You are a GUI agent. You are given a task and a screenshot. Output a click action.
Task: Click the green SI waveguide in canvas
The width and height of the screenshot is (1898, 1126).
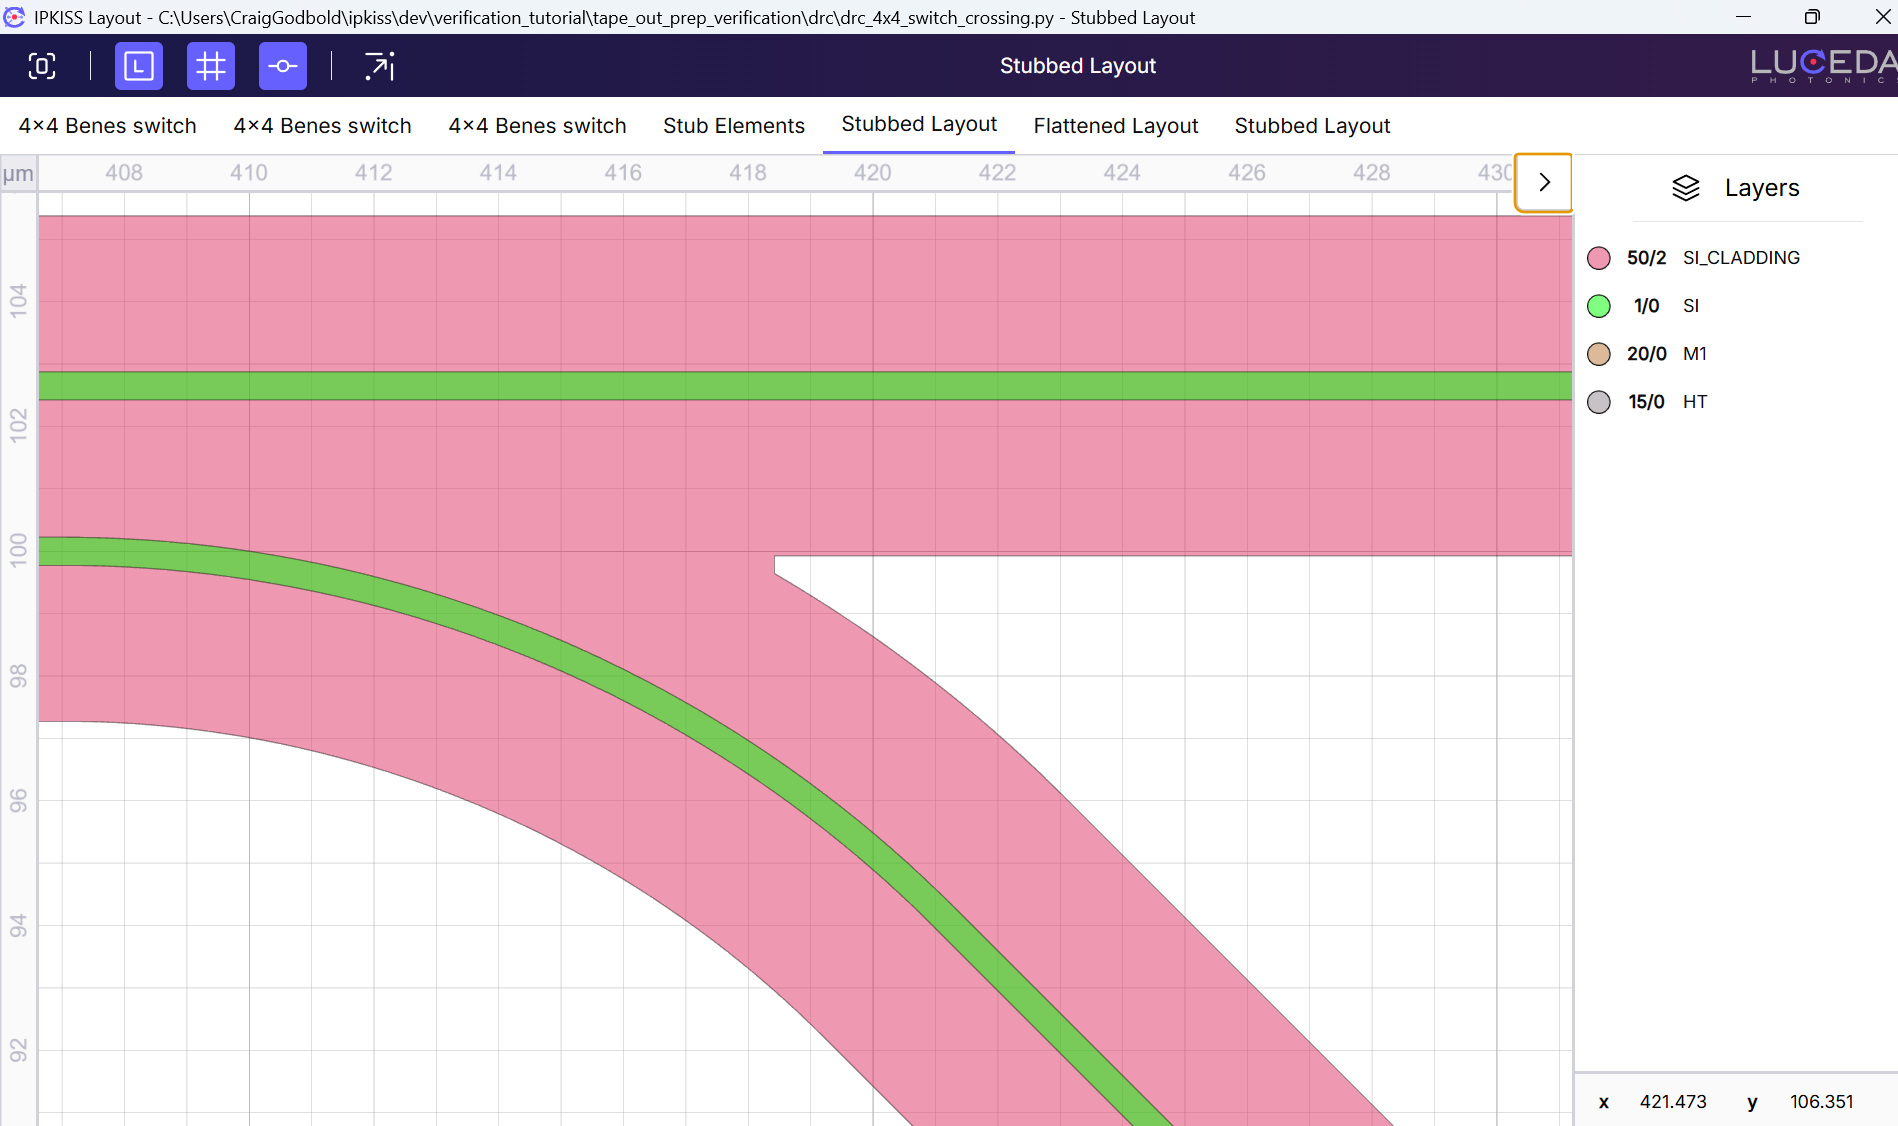coord(800,386)
